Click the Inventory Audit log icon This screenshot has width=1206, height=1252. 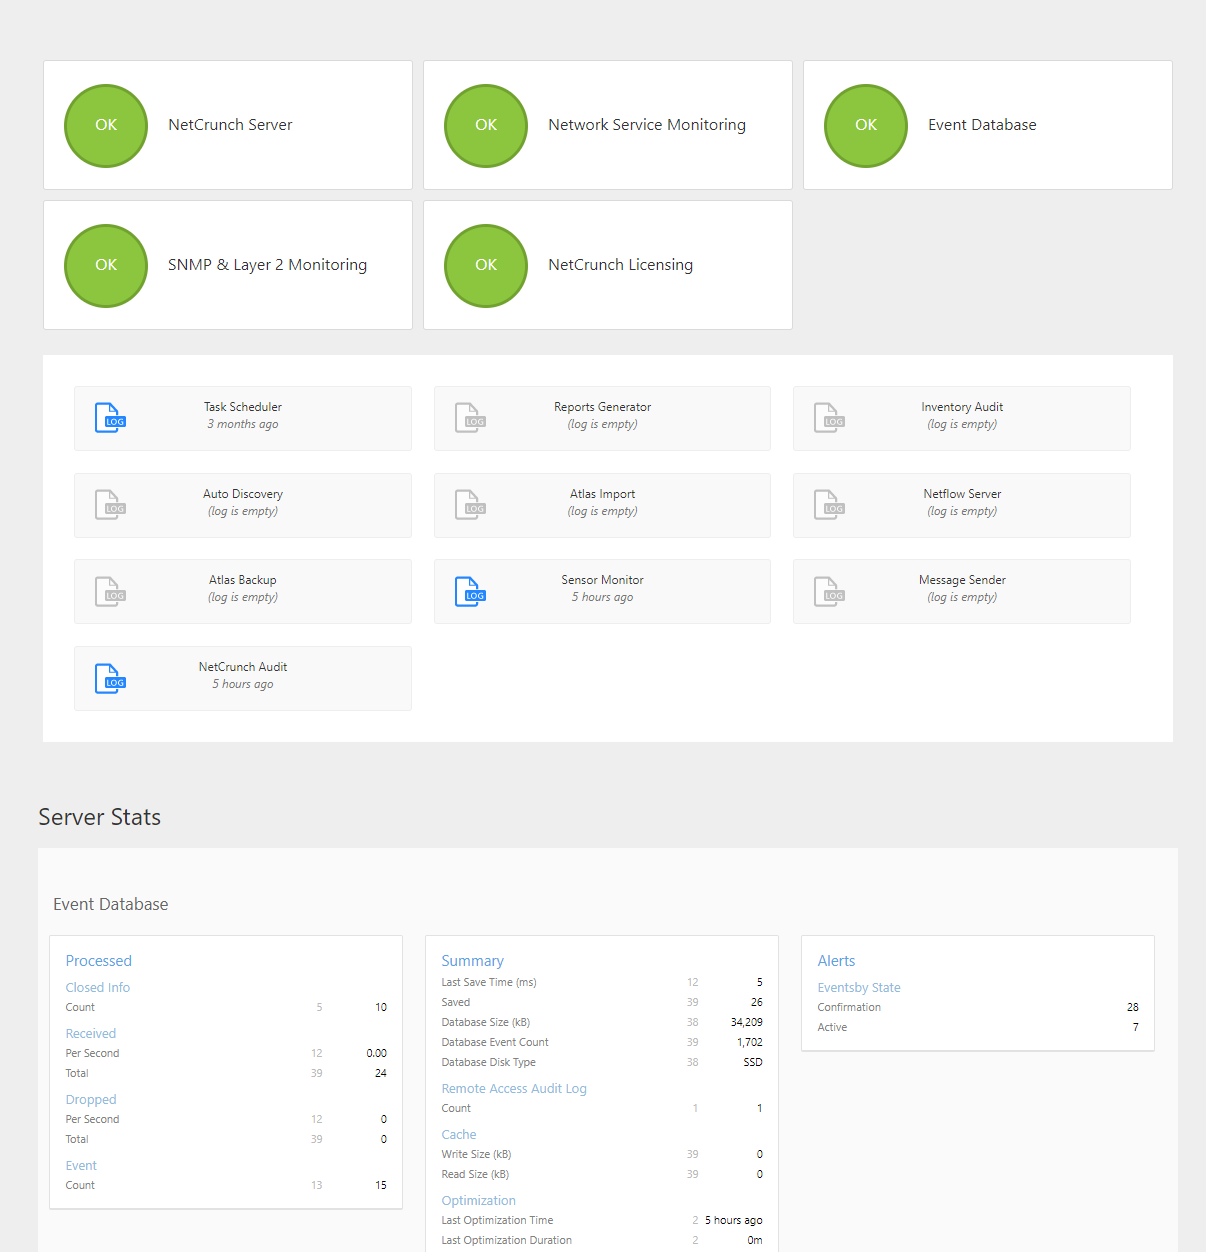[x=829, y=418]
